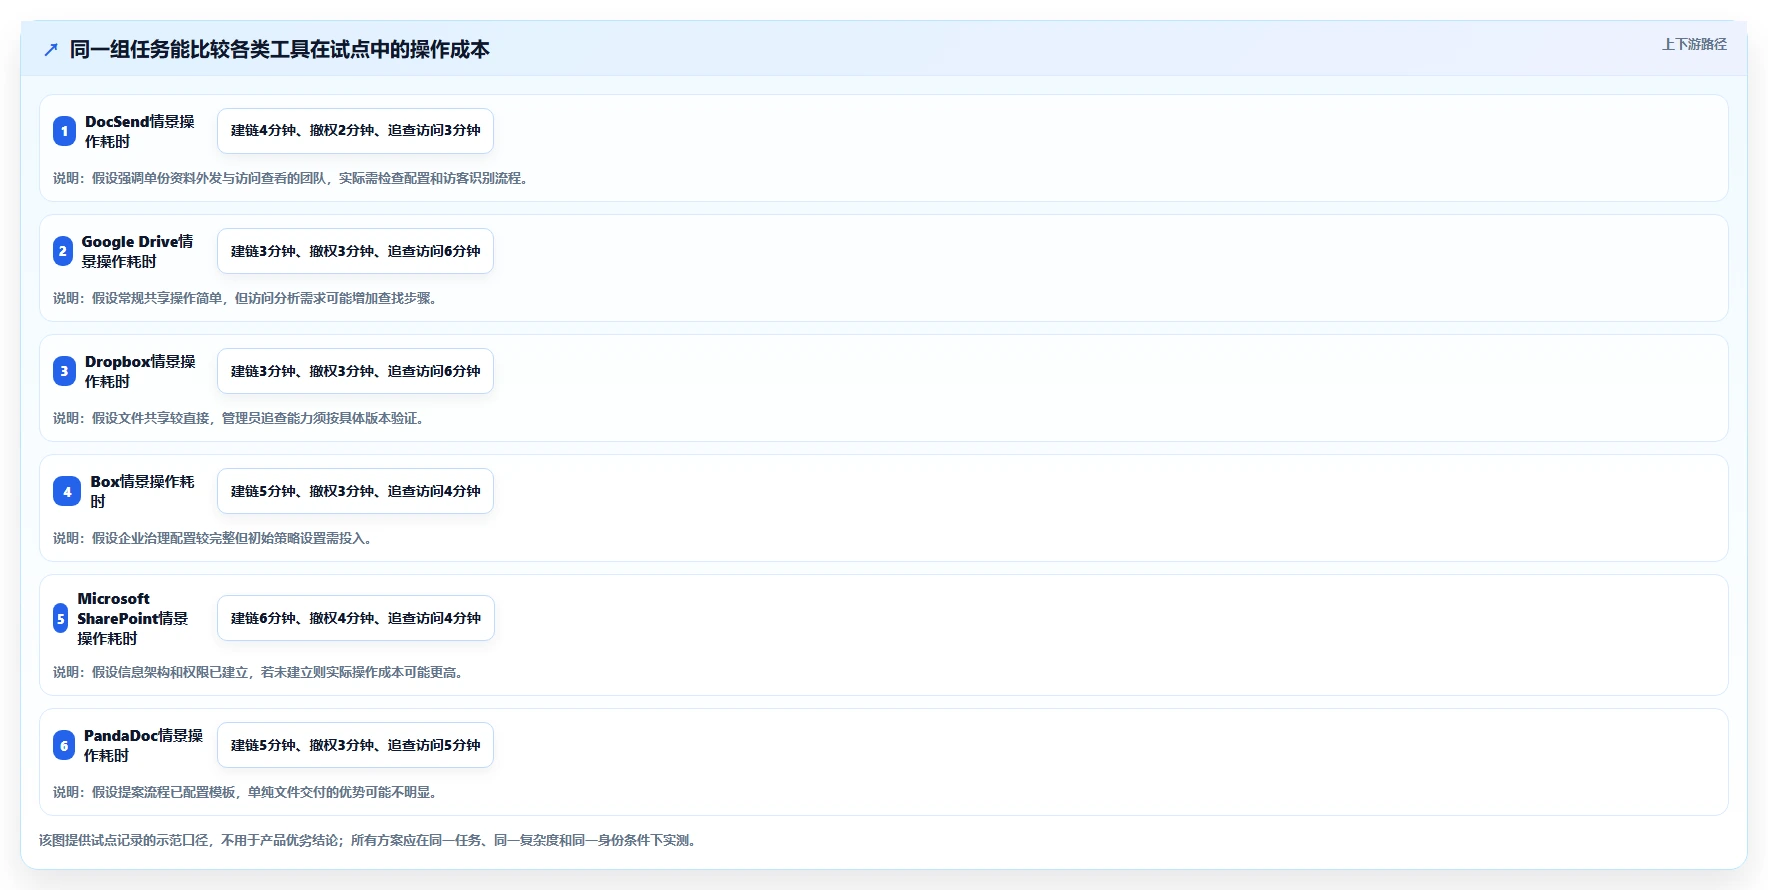Click the Google Drive note about 访问分析需求
This screenshot has width=1768, height=890.
click(x=247, y=298)
